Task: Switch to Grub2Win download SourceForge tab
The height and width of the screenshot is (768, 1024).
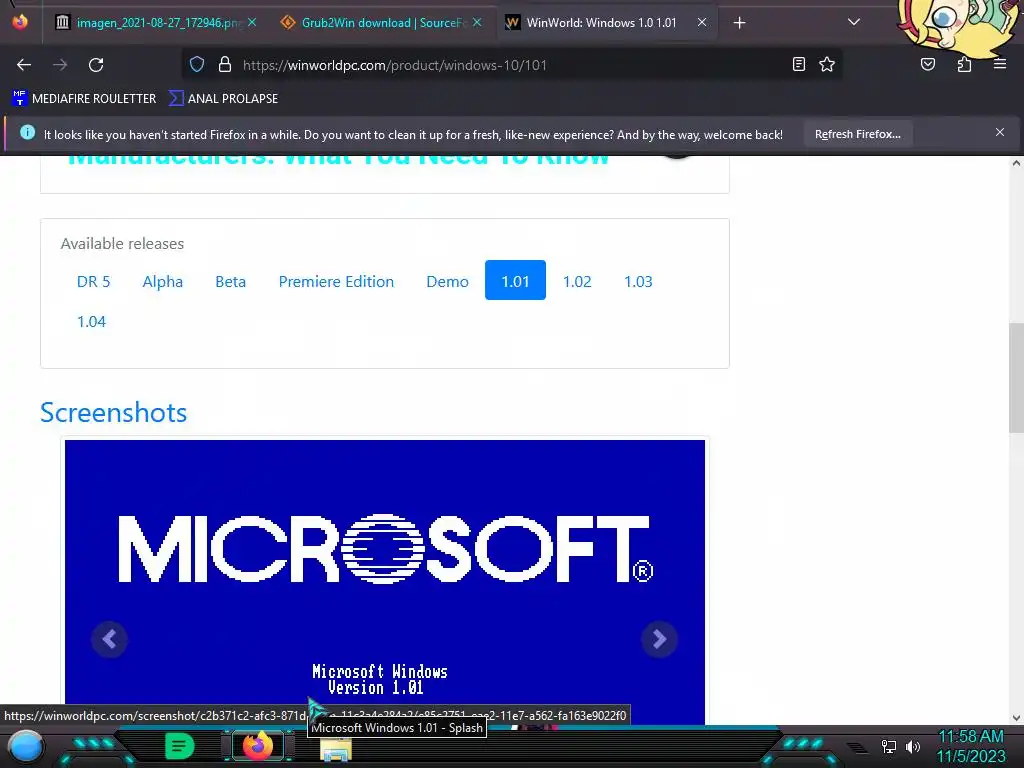Action: pos(381,22)
